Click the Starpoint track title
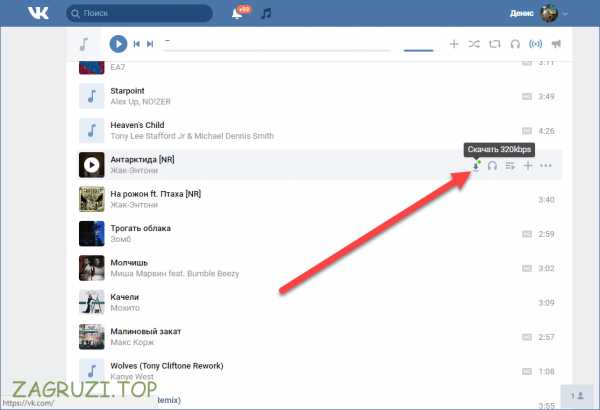The height and width of the screenshot is (410, 600). (127, 91)
